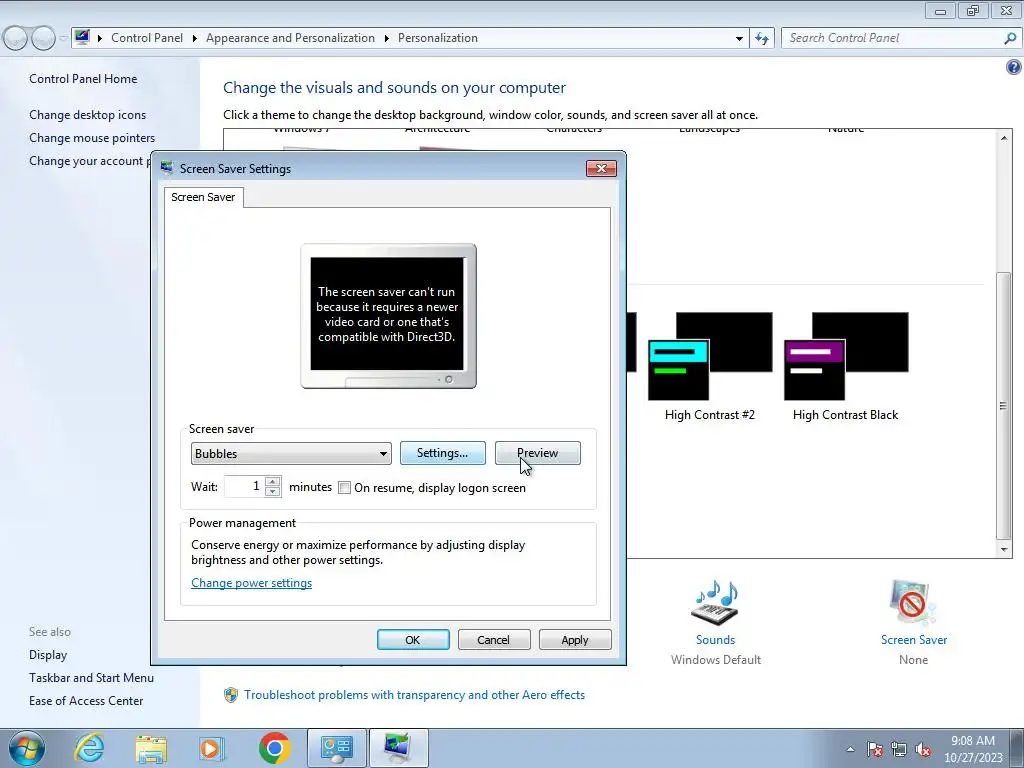Image resolution: width=1024 pixels, height=768 pixels.
Task: Click the screen saver Settings button
Action: [x=443, y=453]
